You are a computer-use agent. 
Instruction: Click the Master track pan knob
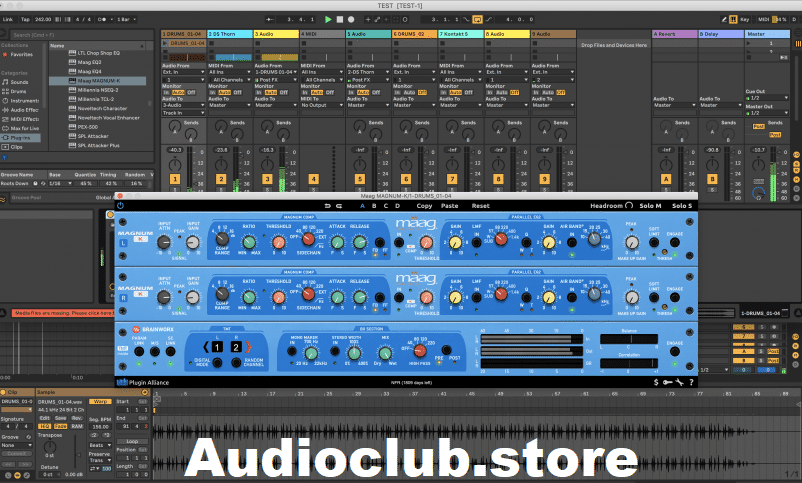(758, 165)
